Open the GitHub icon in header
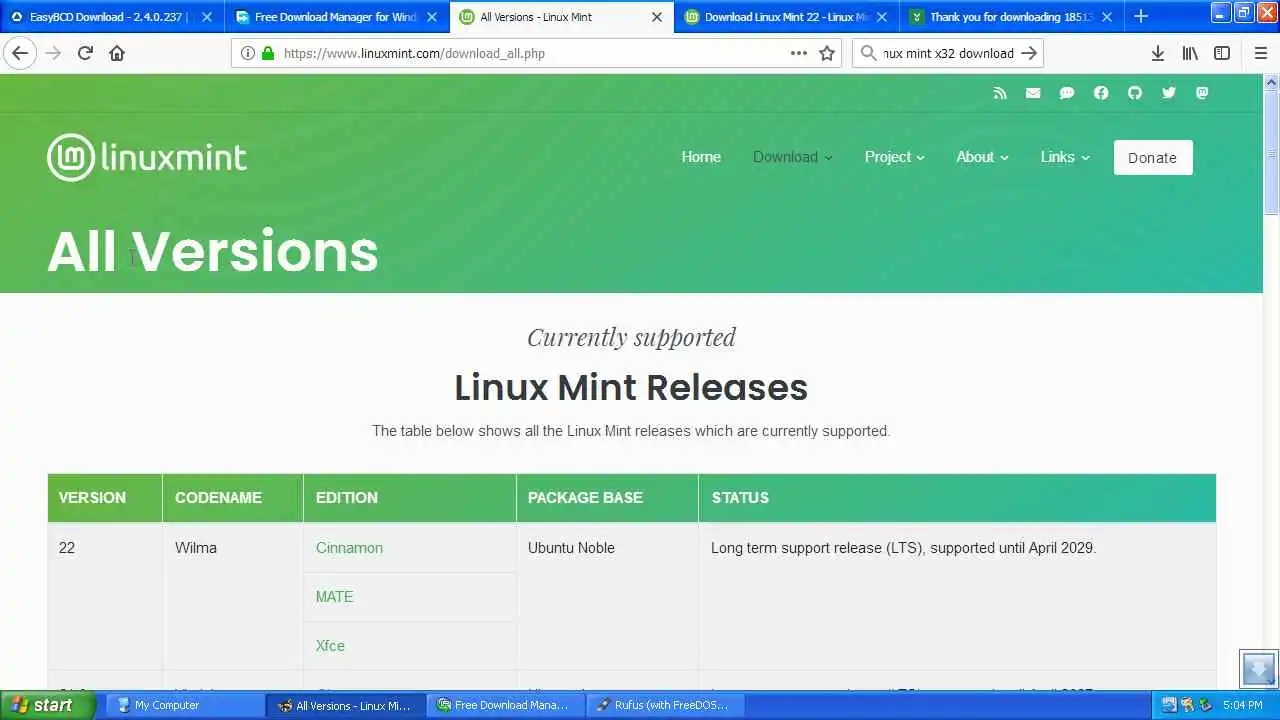Image resolution: width=1280 pixels, height=720 pixels. pyautogui.click(x=1135, y=93)
